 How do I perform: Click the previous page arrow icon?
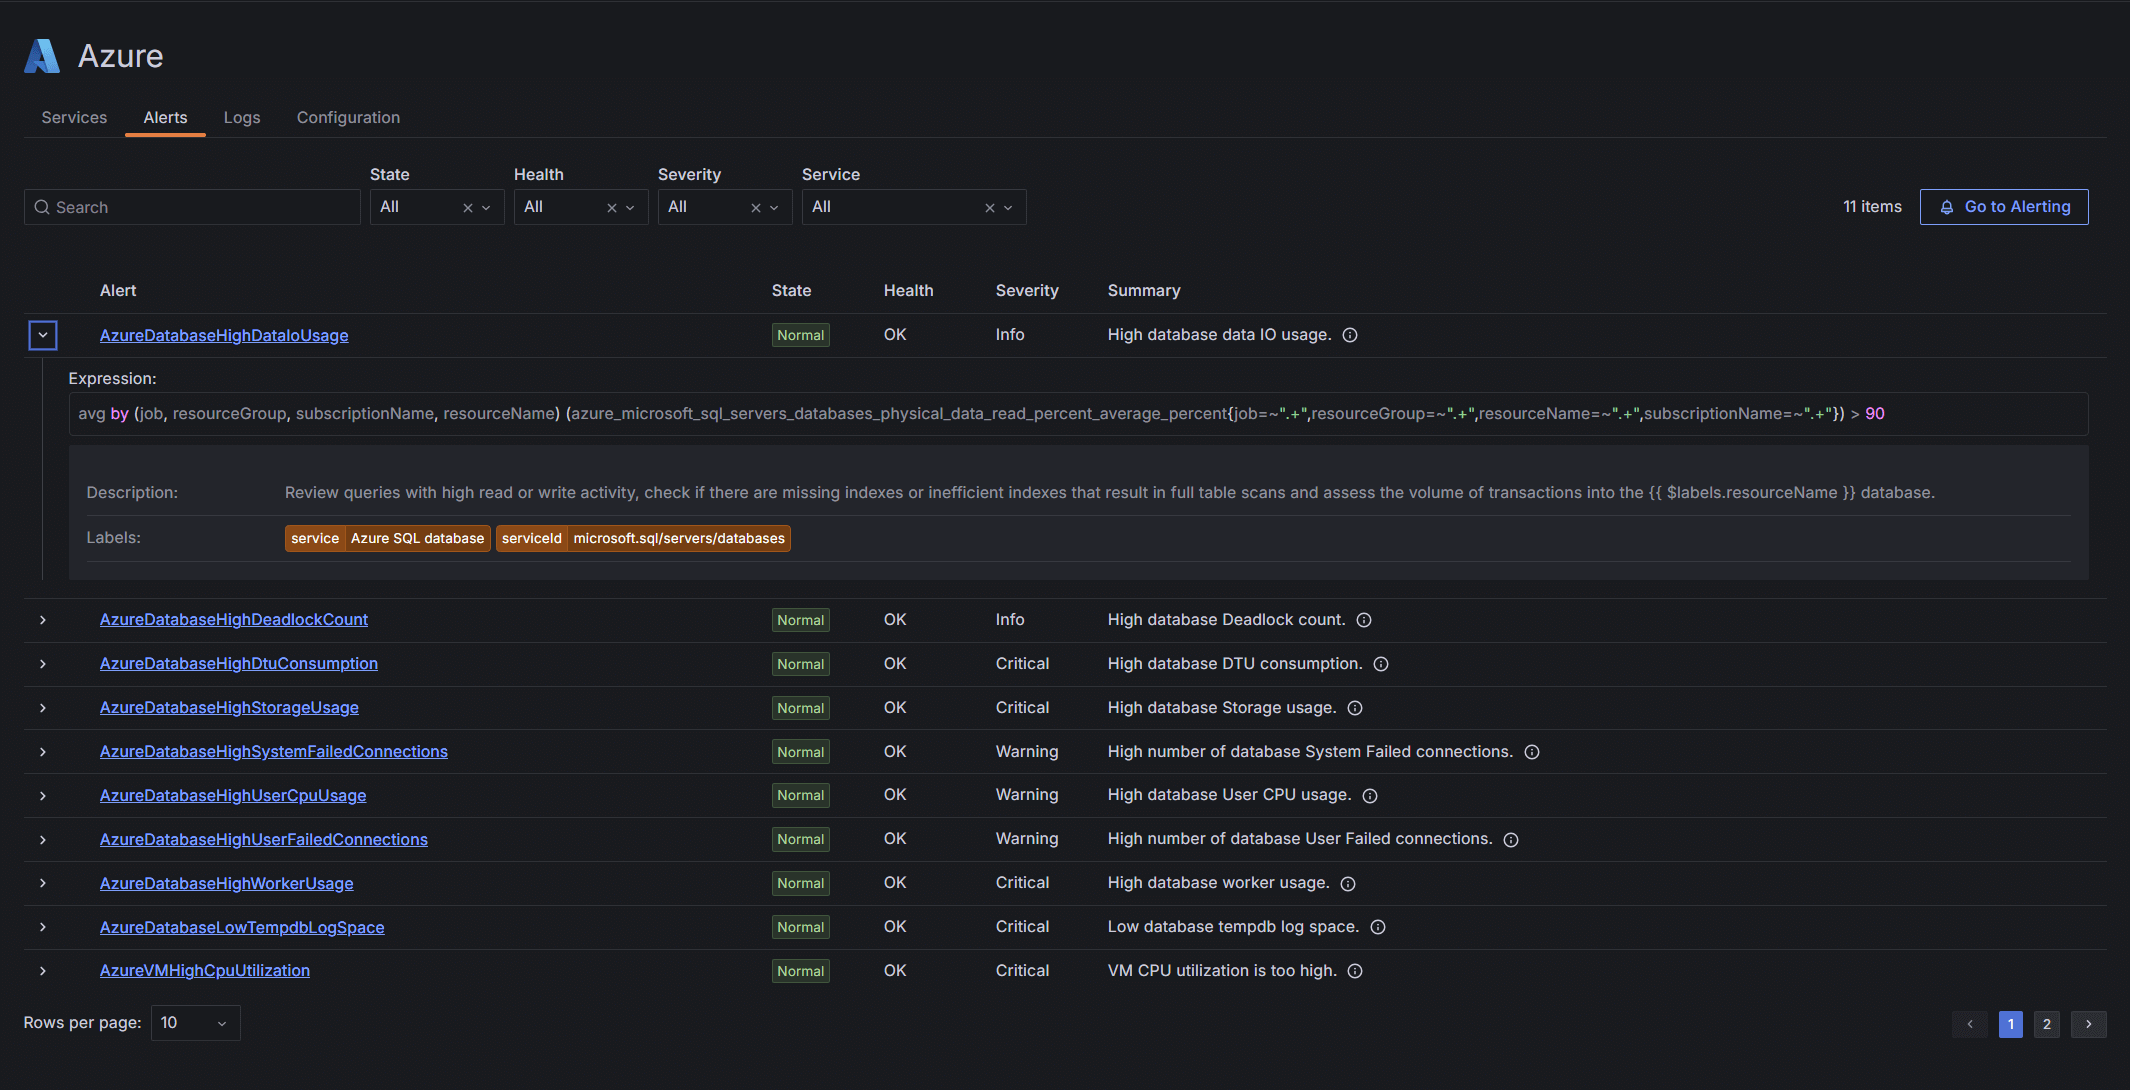pos(1970,1024)
